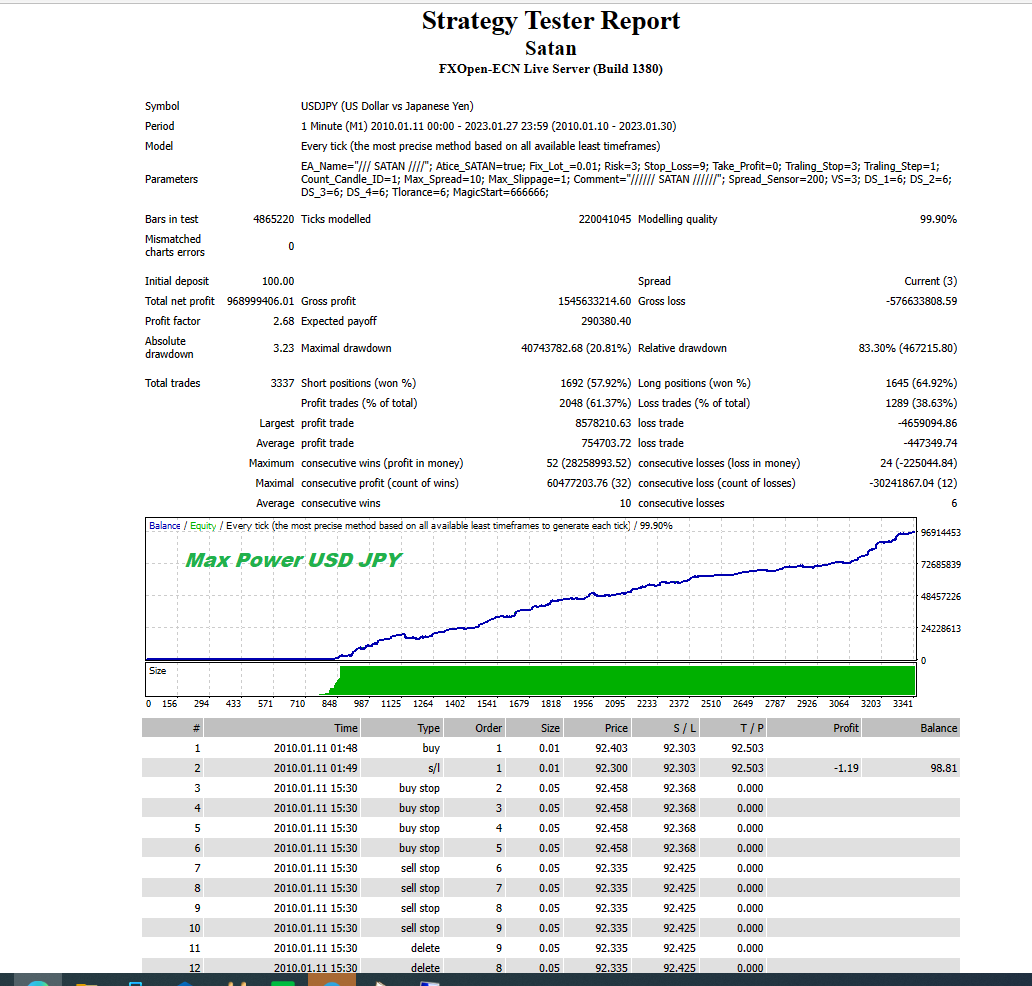Click the Absolute drawdown value 3.23

pyautogui.click(x=284, y=348)
